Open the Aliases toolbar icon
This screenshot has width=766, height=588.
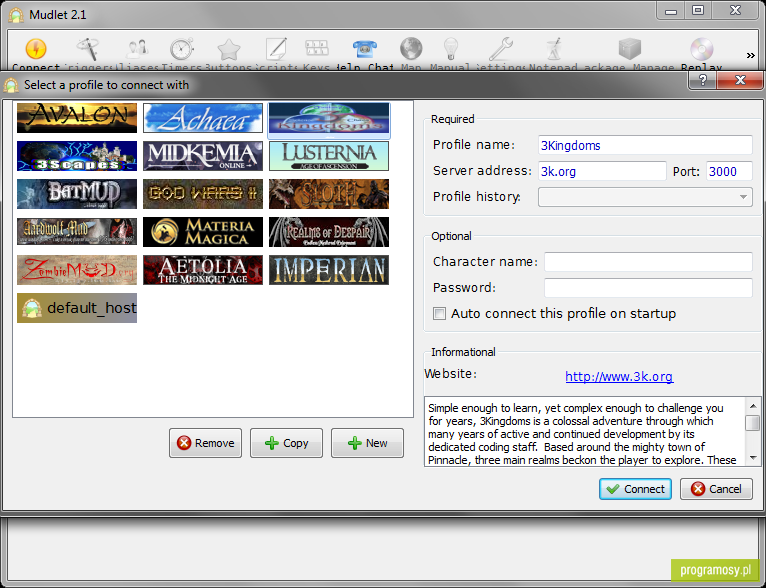coord(137,49)
